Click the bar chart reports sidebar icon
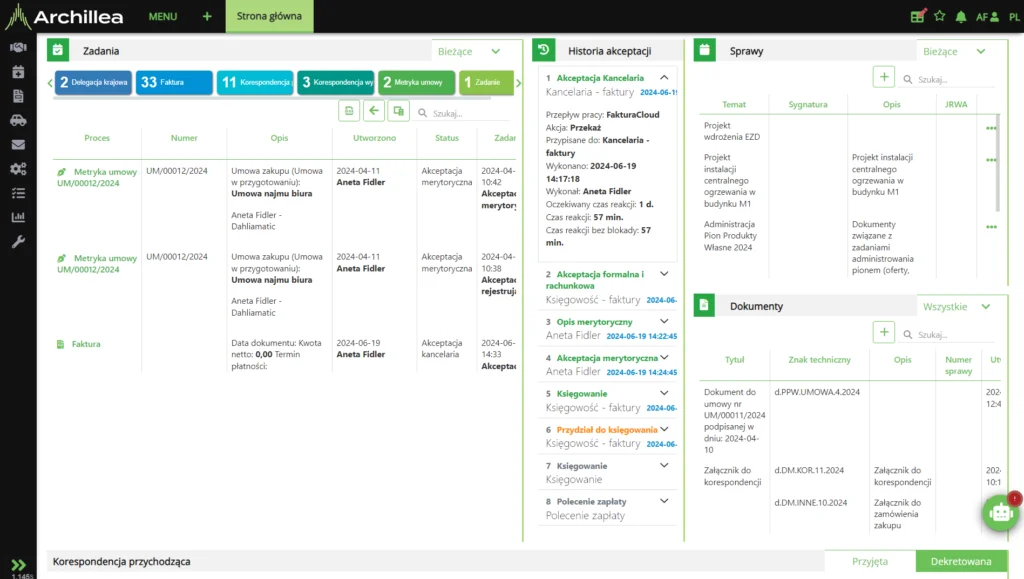The height and width of the screenshot is (579, 1024). pyautogui.click(x=17, y=217)
